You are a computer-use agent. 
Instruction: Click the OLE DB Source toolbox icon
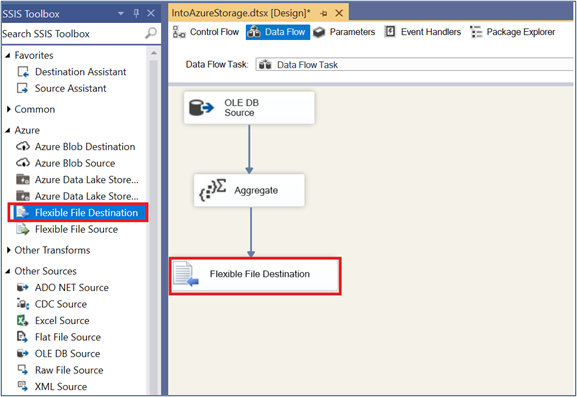(22, 354)
